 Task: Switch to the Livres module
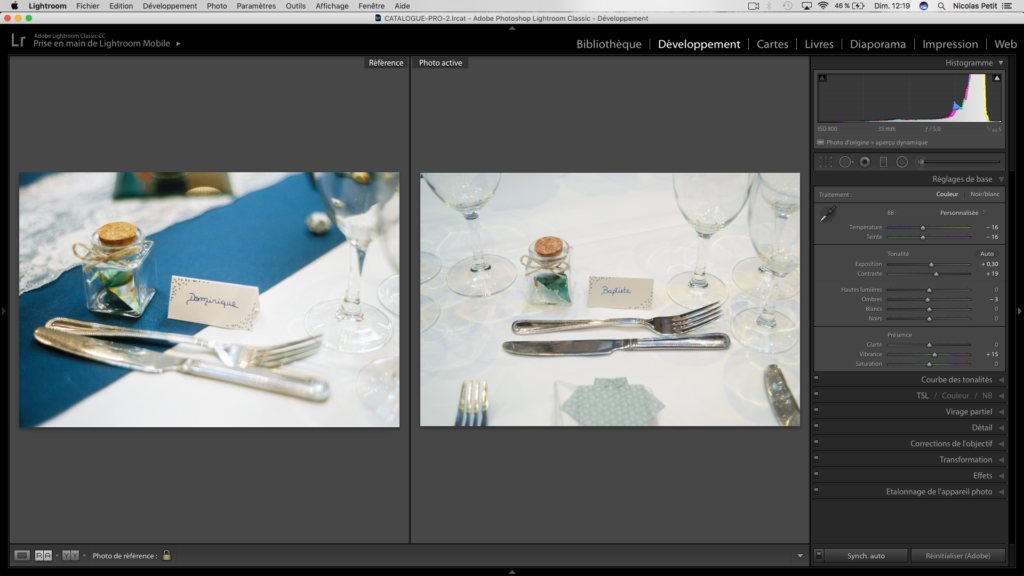[x=819, y=44]
